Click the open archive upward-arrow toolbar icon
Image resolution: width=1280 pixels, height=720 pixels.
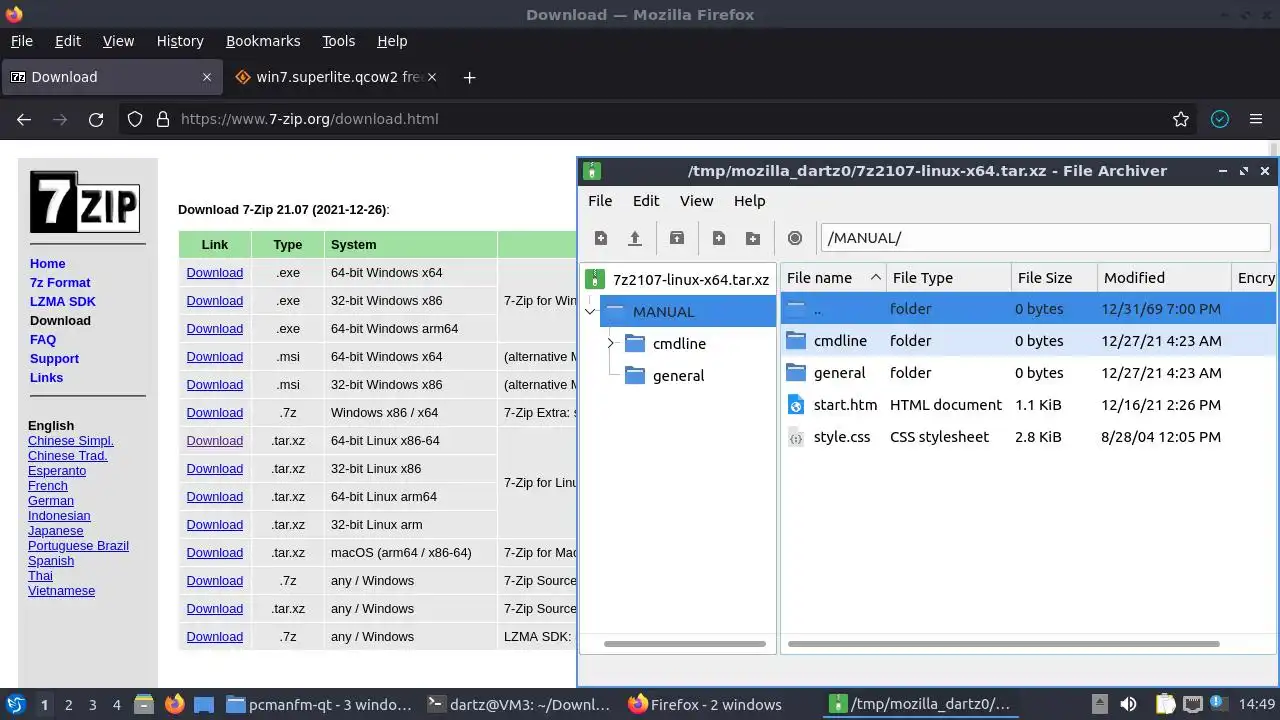coord(634,238)
